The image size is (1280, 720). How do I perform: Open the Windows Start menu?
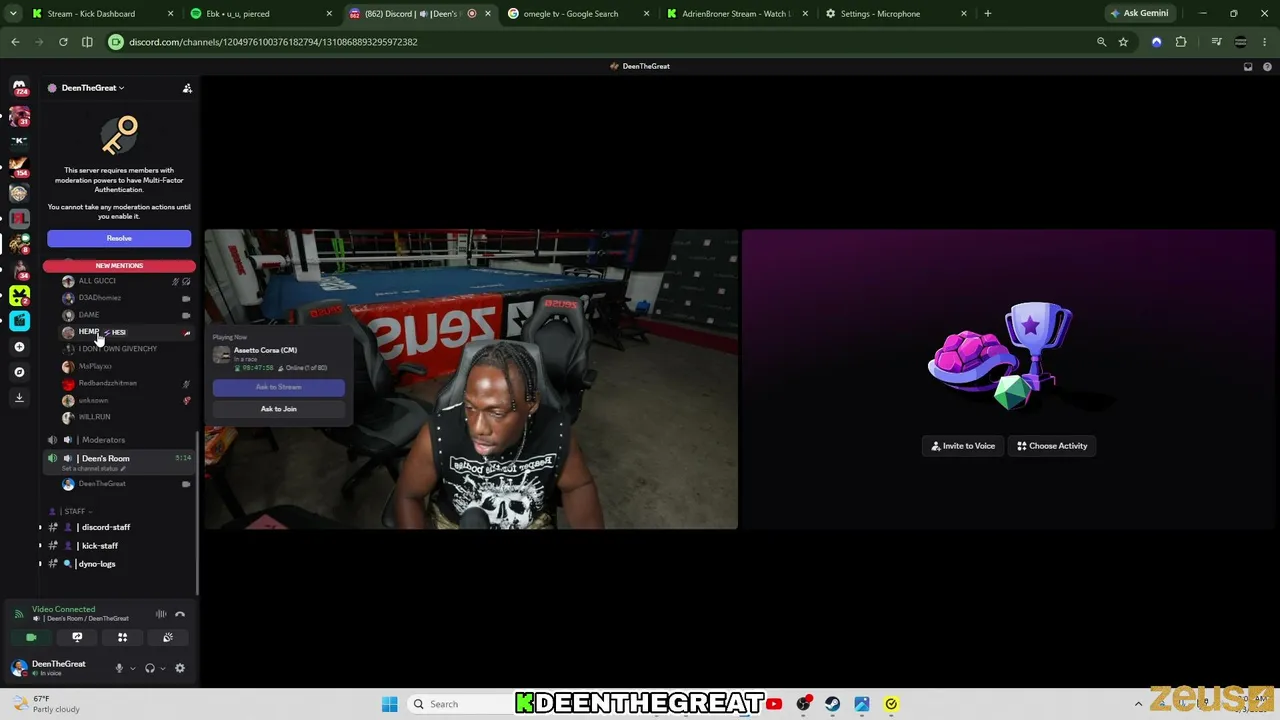point(390,704)
